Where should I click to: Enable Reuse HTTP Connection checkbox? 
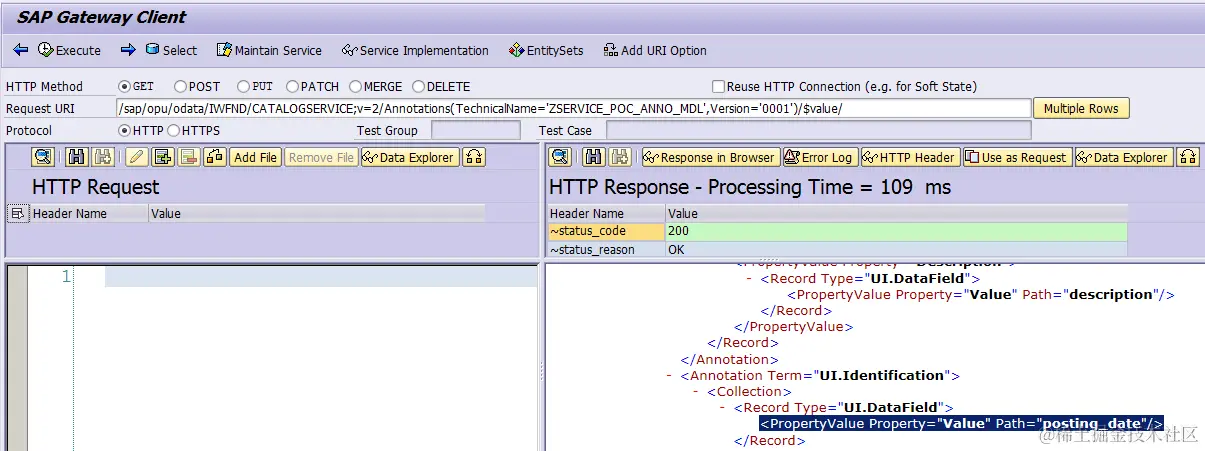718,87
